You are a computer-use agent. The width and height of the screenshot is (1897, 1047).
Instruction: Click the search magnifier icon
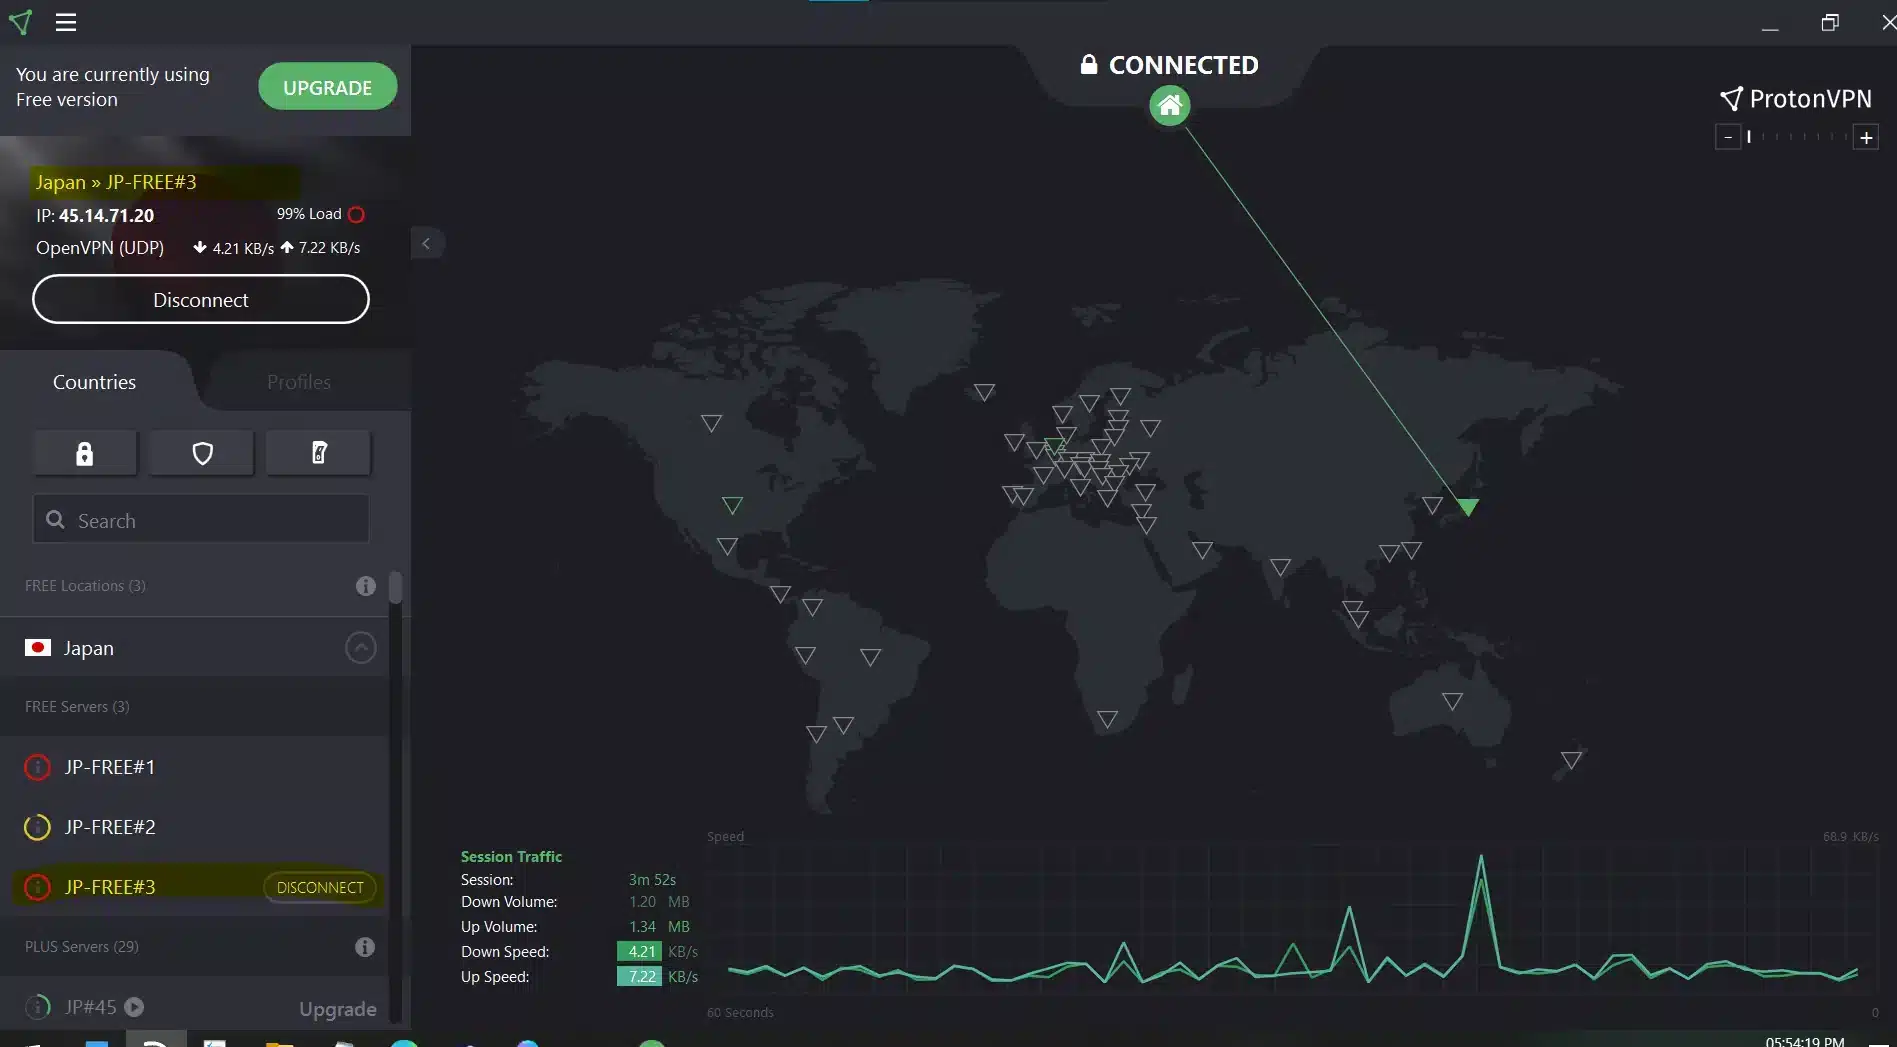tap(56, 520)
